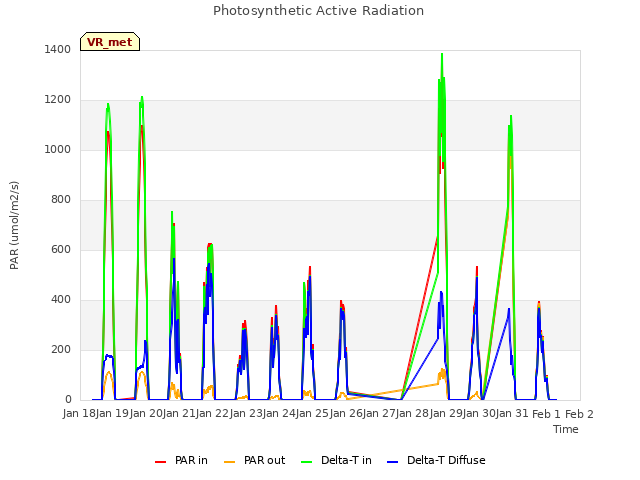Click the Jan 31 x-axis label

(x=512, y=414)
